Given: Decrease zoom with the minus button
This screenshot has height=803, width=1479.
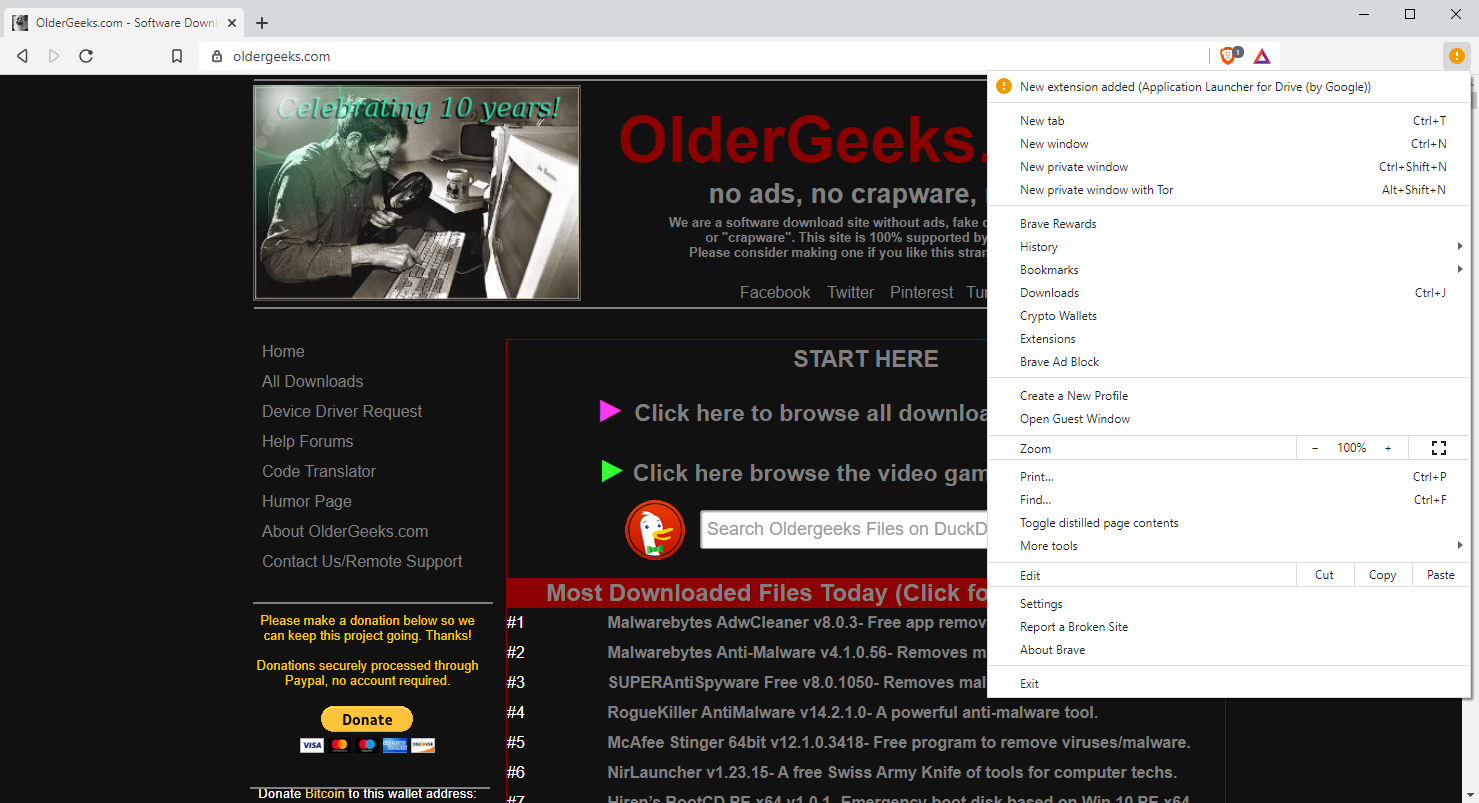Looking at the screenshot, I should [1315, 448].
